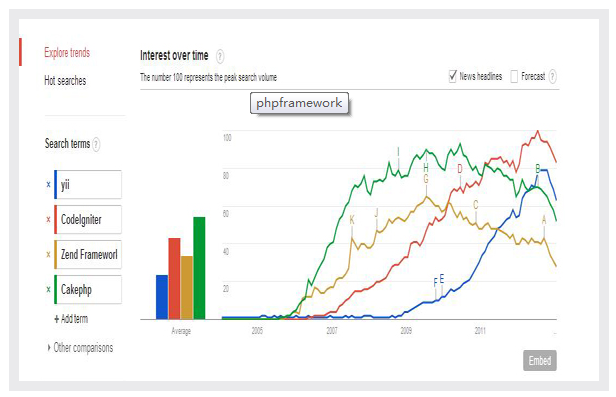Click the Zend Framework search term field

[88, 254]
